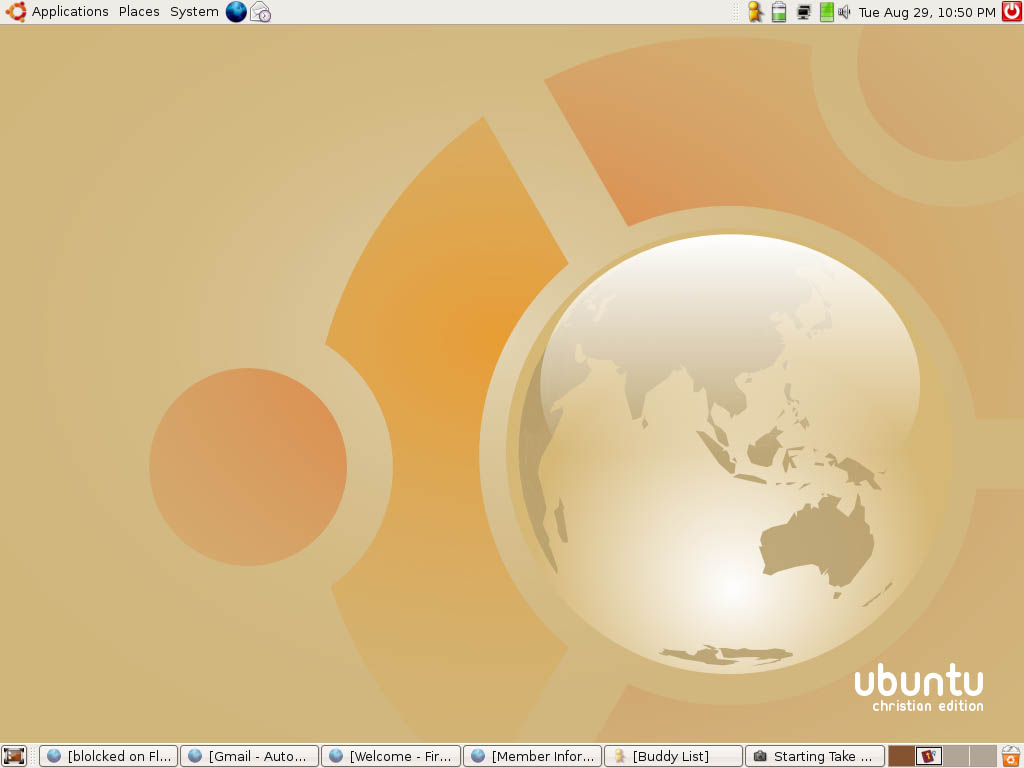Open the volume control speaker icon
Screen dimensions: 1024x768
pyautogui.click(x=844, y=12)
